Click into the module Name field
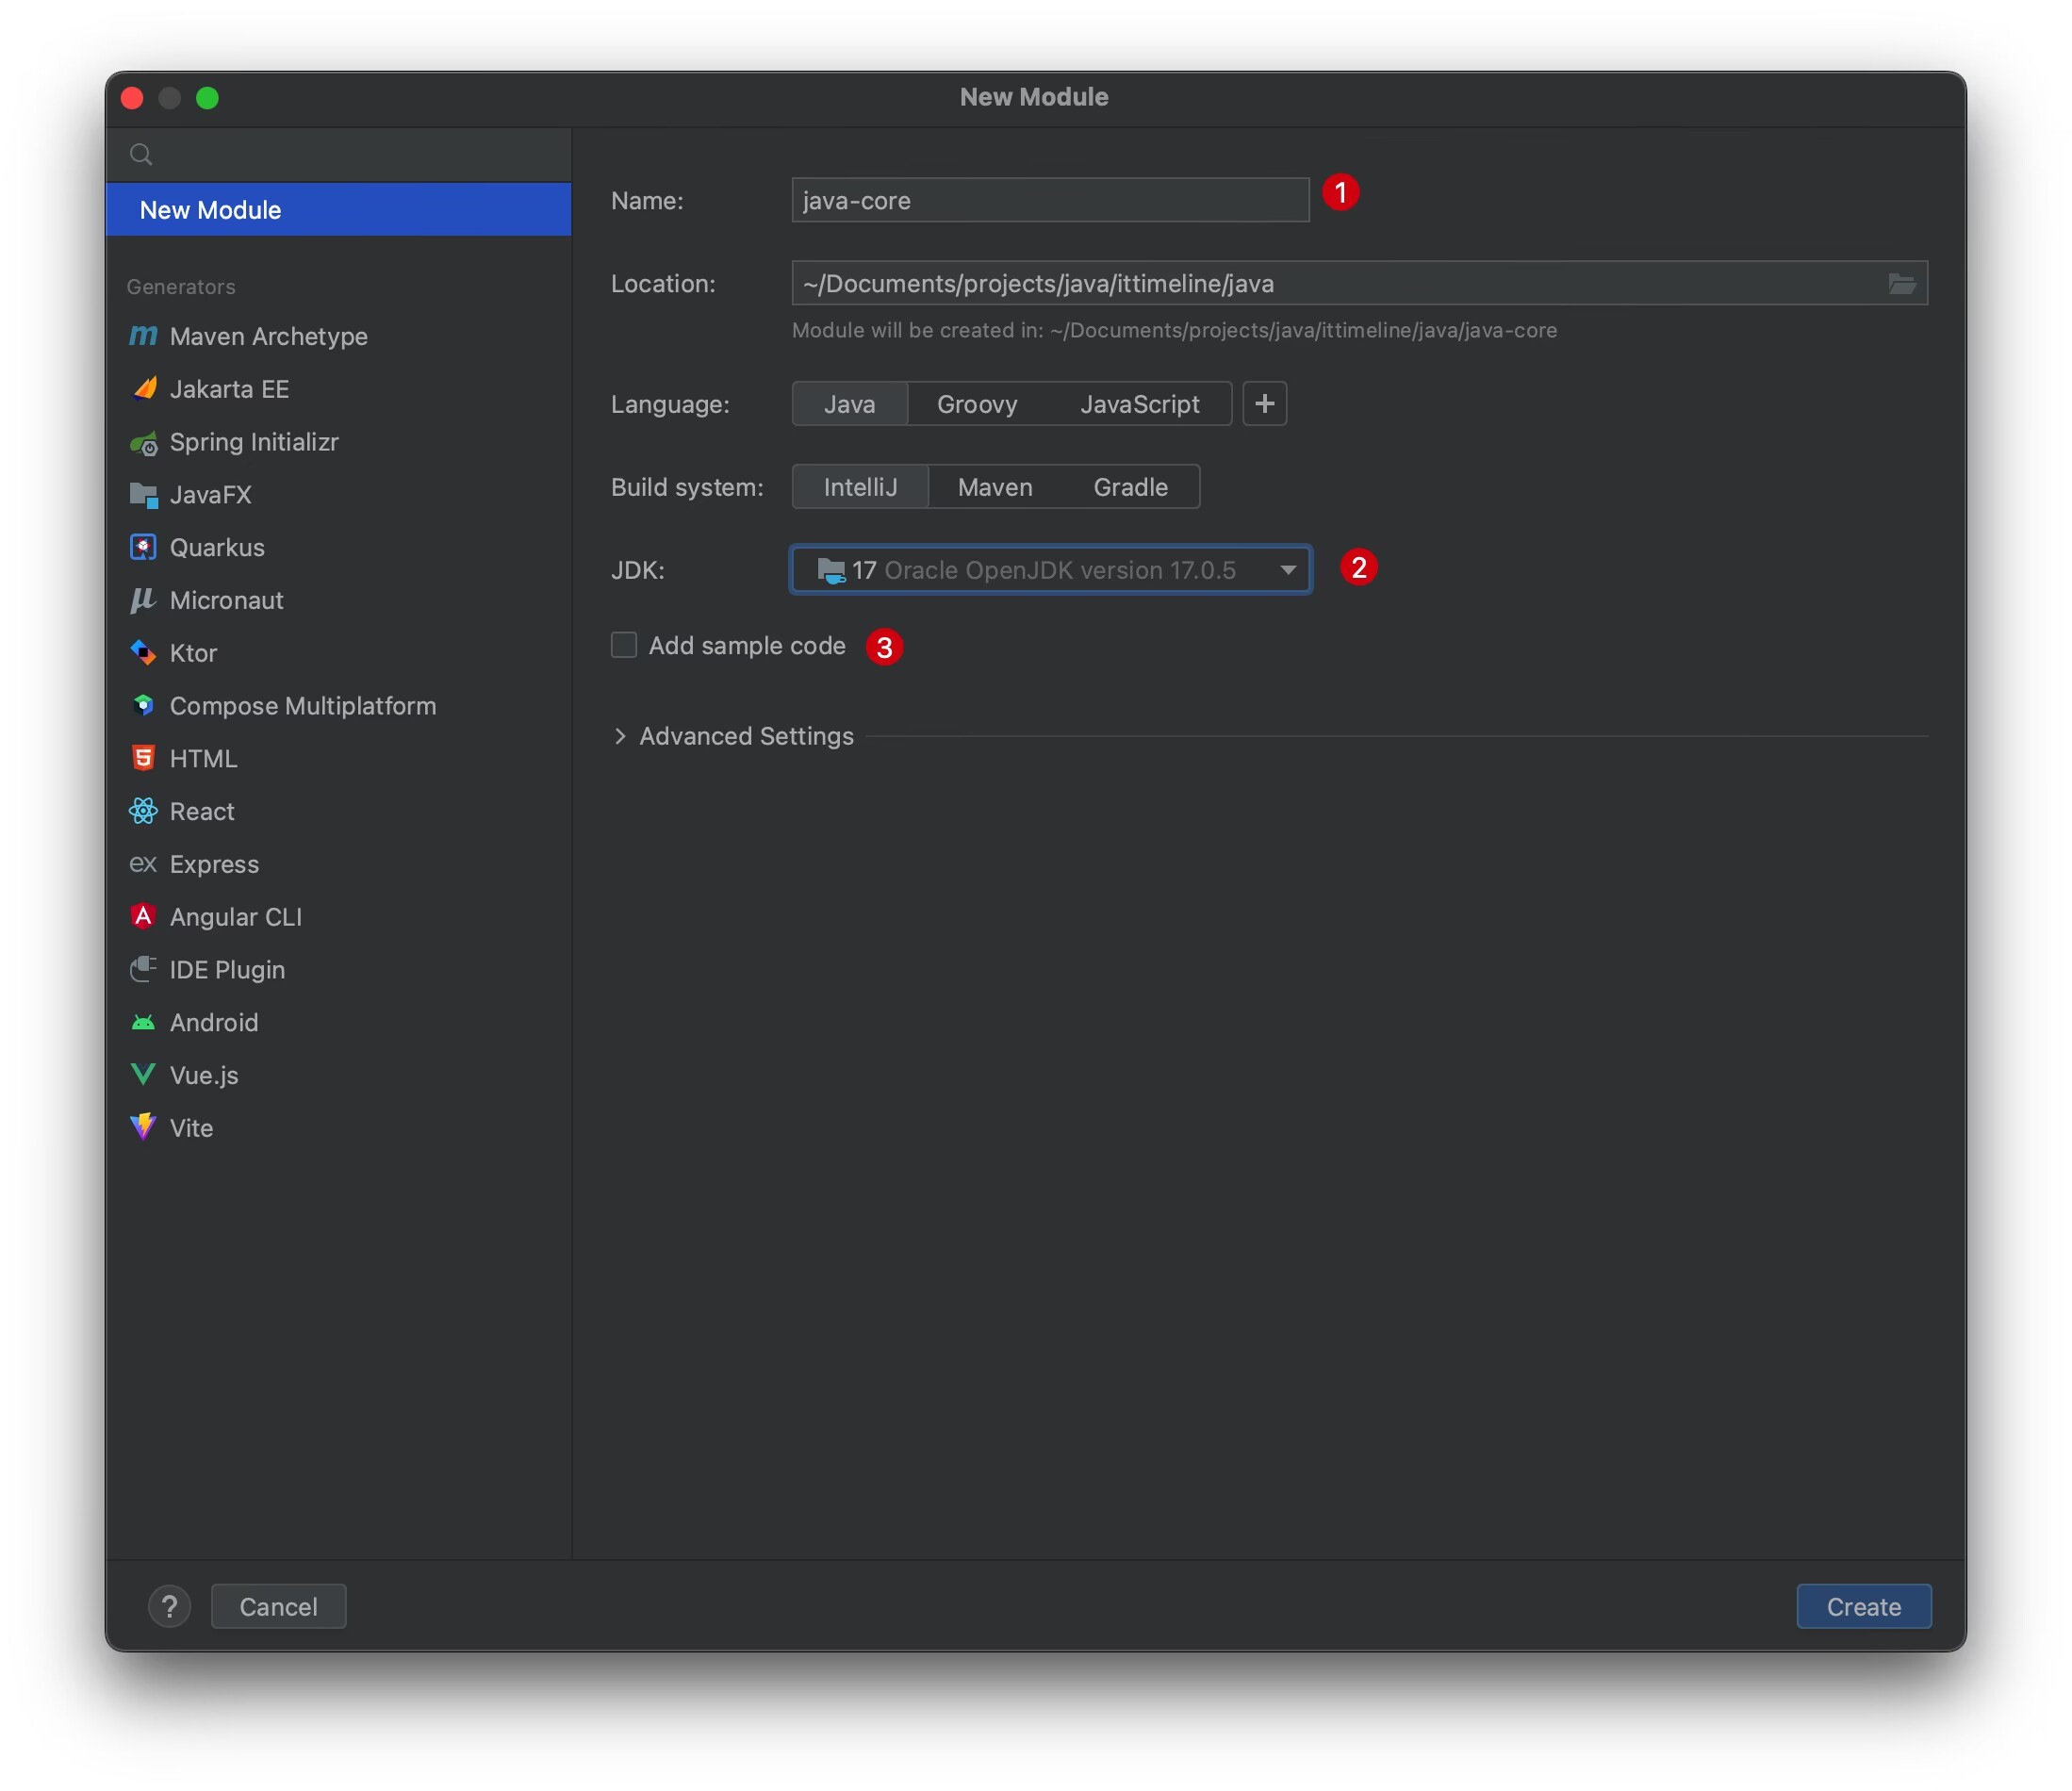 point(1051,201)
